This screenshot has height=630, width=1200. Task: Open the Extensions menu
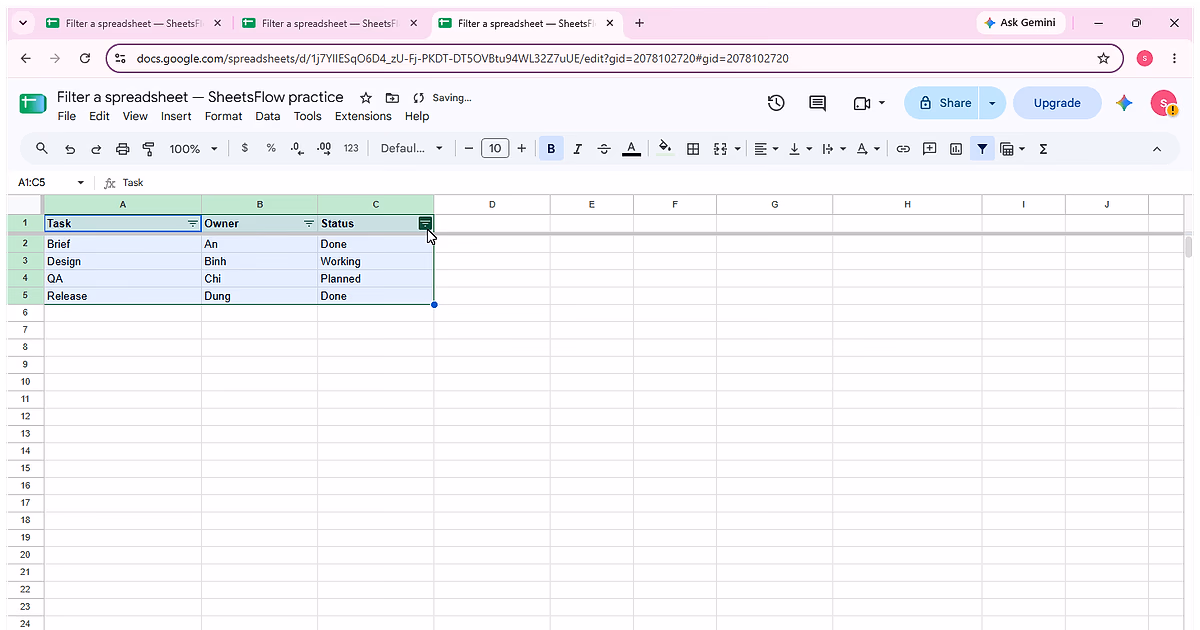point(363,116)
